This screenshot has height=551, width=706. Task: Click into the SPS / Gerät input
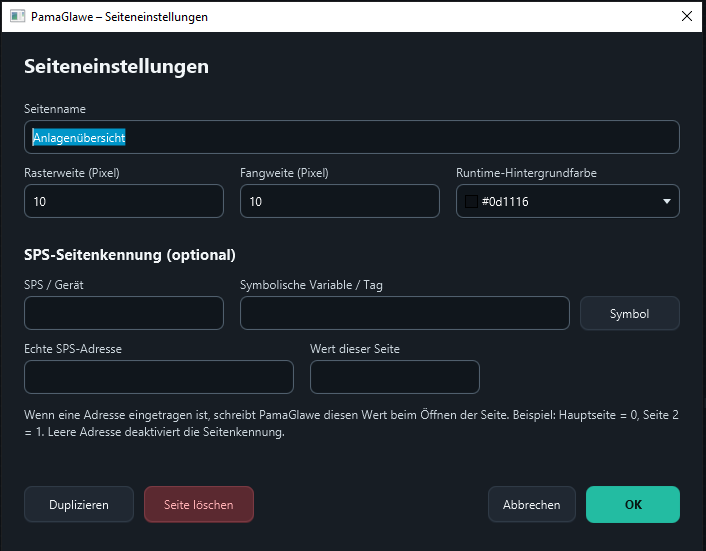pos(124,313)
